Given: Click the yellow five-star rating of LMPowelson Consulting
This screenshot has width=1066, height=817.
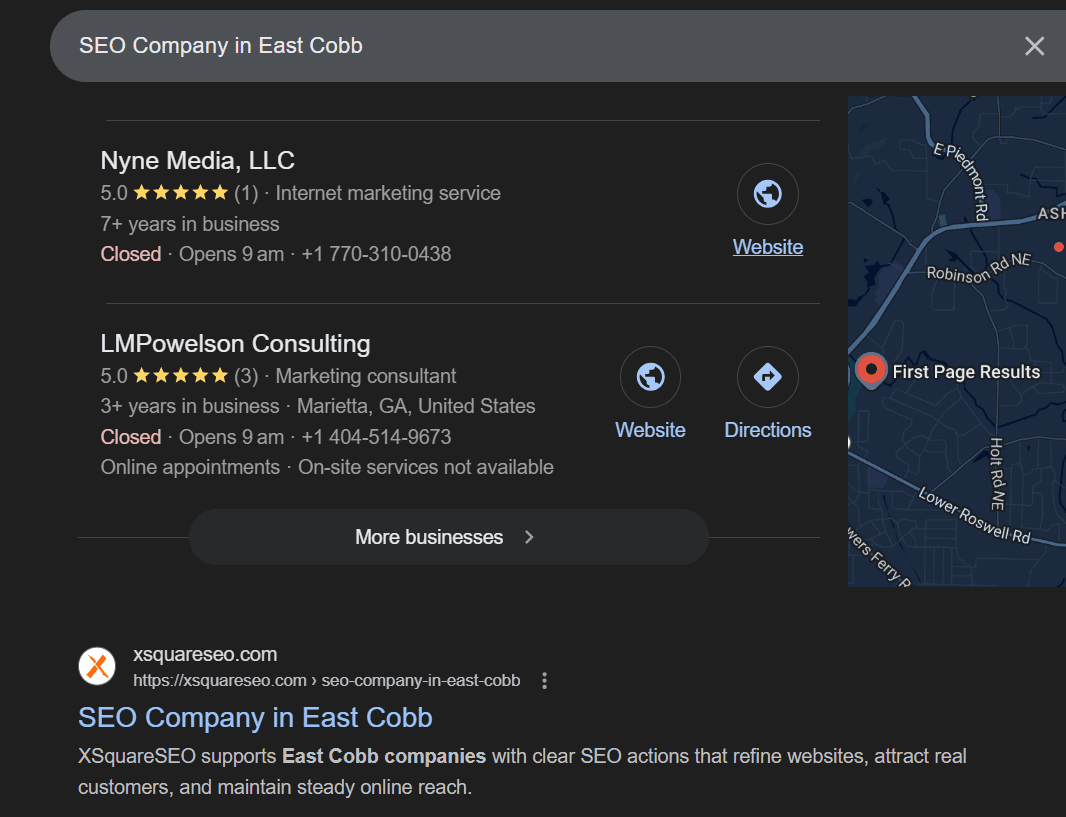Looking at the screenshot, I should (180, 375).
